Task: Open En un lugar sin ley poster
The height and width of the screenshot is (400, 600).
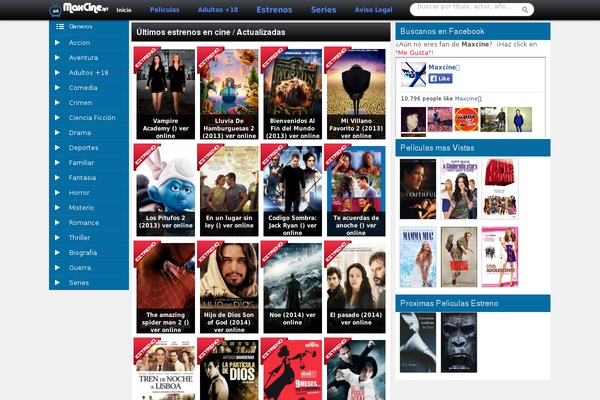Action: click(x=229, y=191)
